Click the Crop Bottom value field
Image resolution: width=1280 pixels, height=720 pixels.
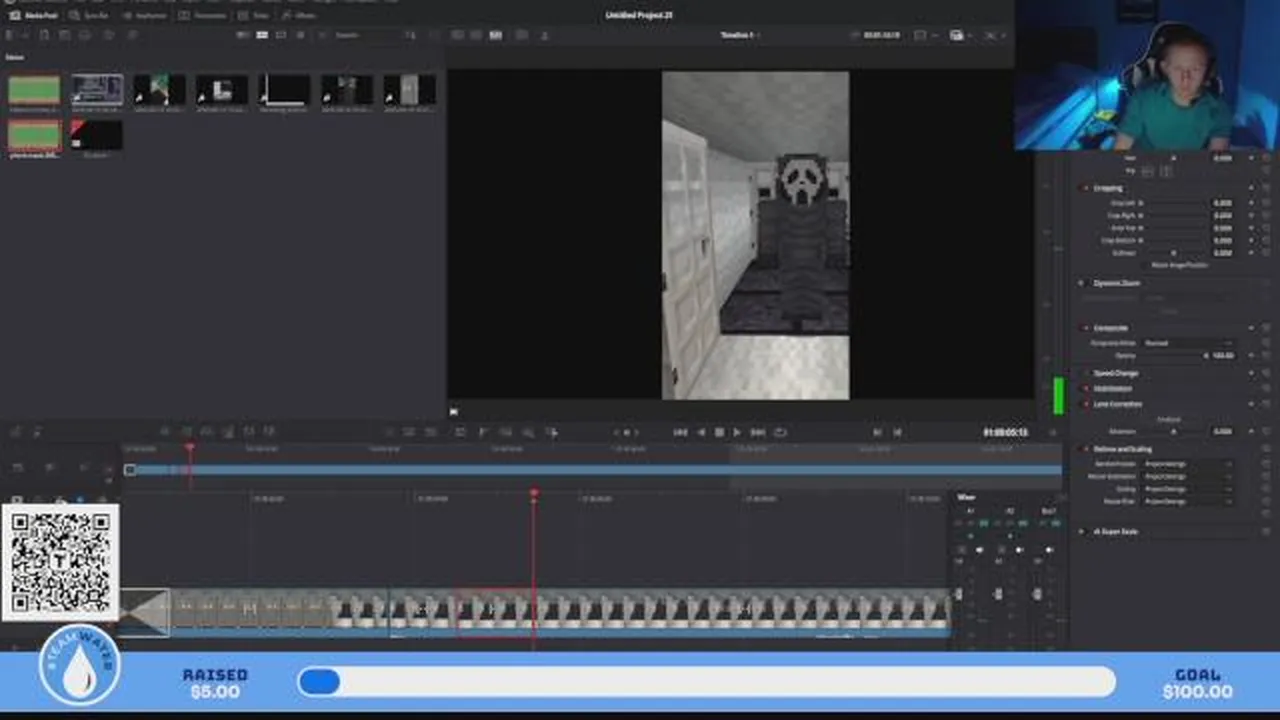coord(1222,240)
